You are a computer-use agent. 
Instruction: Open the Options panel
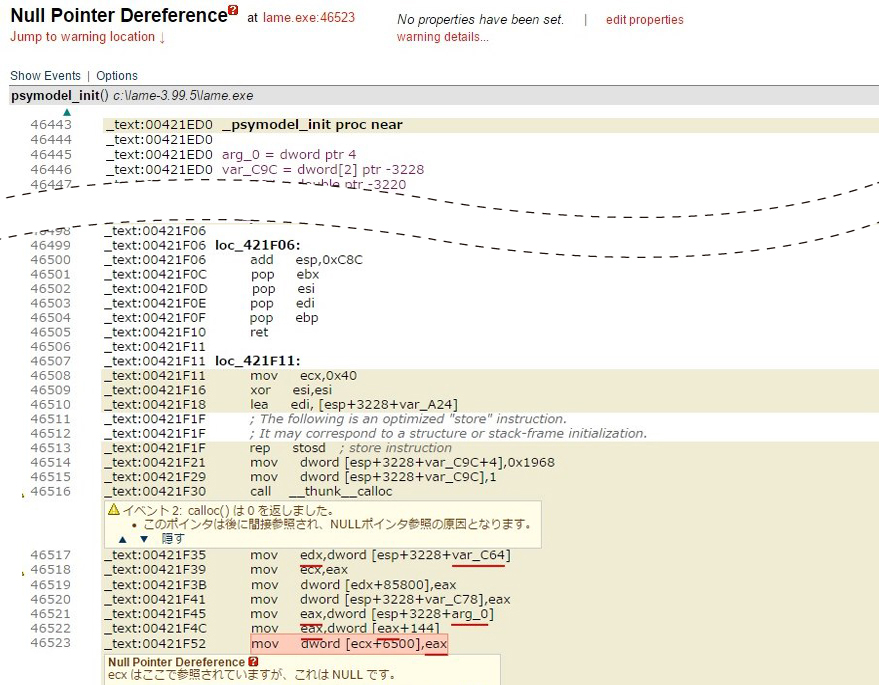click(117, 75)
